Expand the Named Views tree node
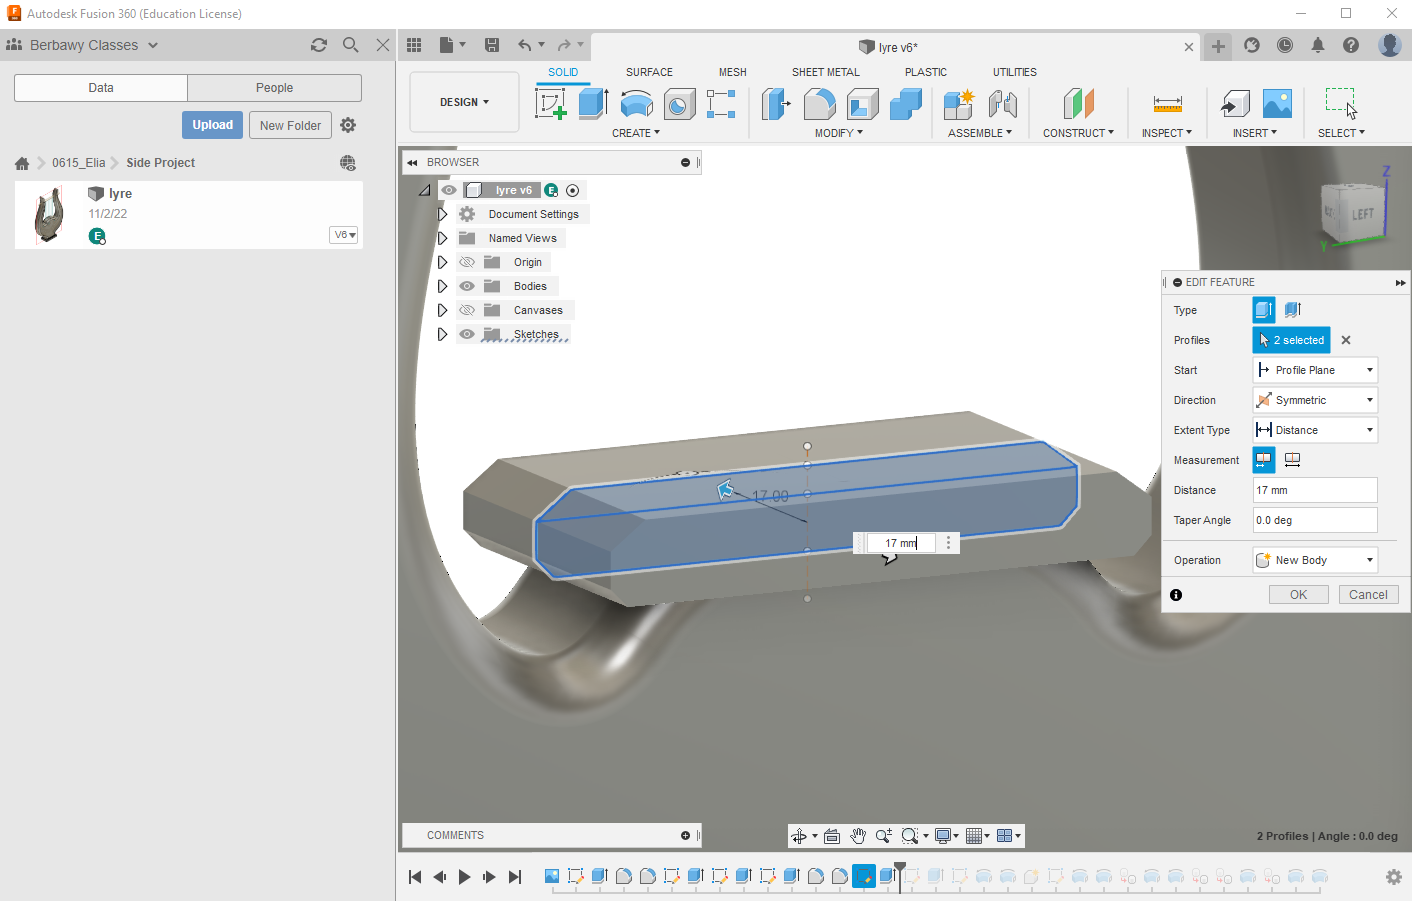The image size is (1412, 901). point(442,238)
